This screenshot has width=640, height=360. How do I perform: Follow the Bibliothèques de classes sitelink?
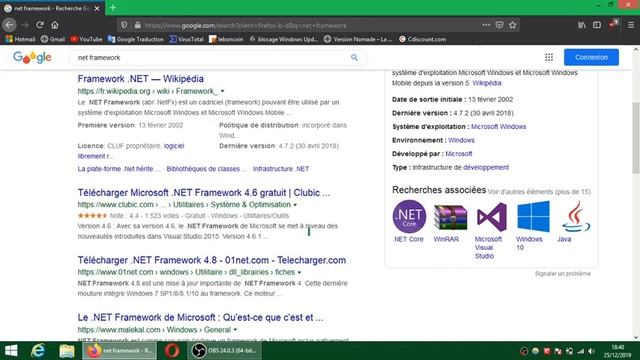click(207, 169)
